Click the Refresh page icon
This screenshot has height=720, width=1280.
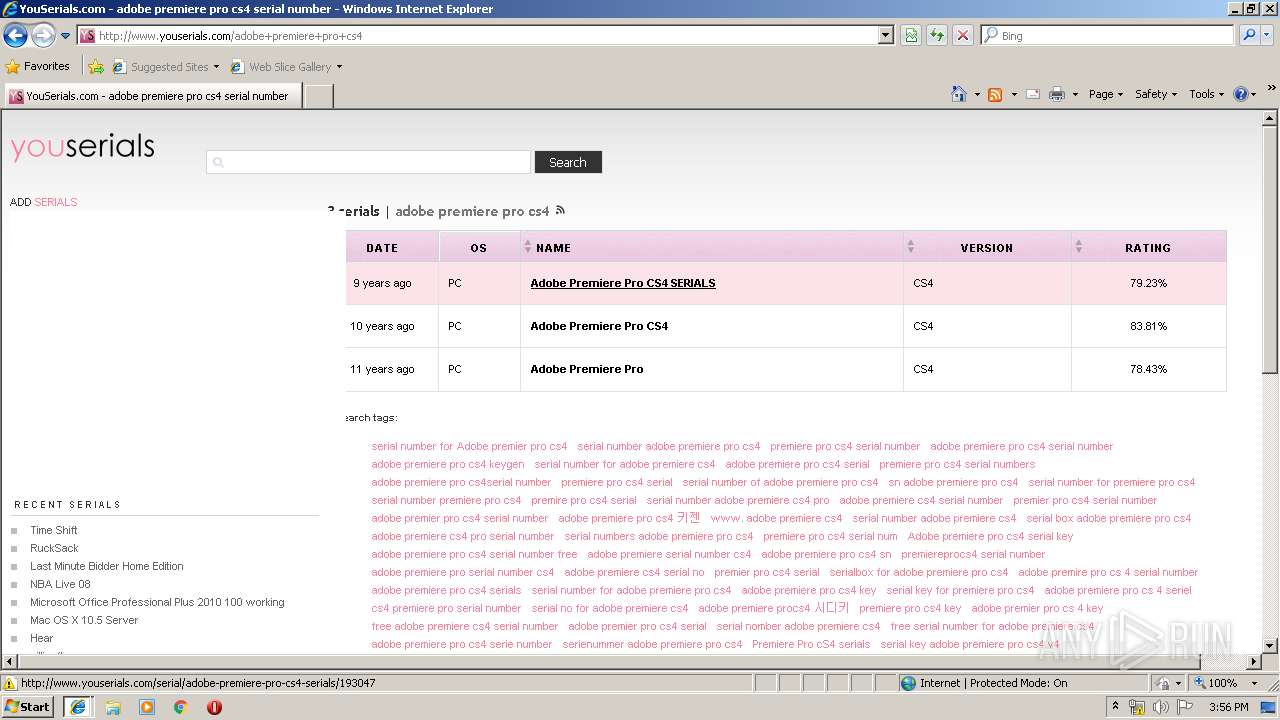pos(937,35)
